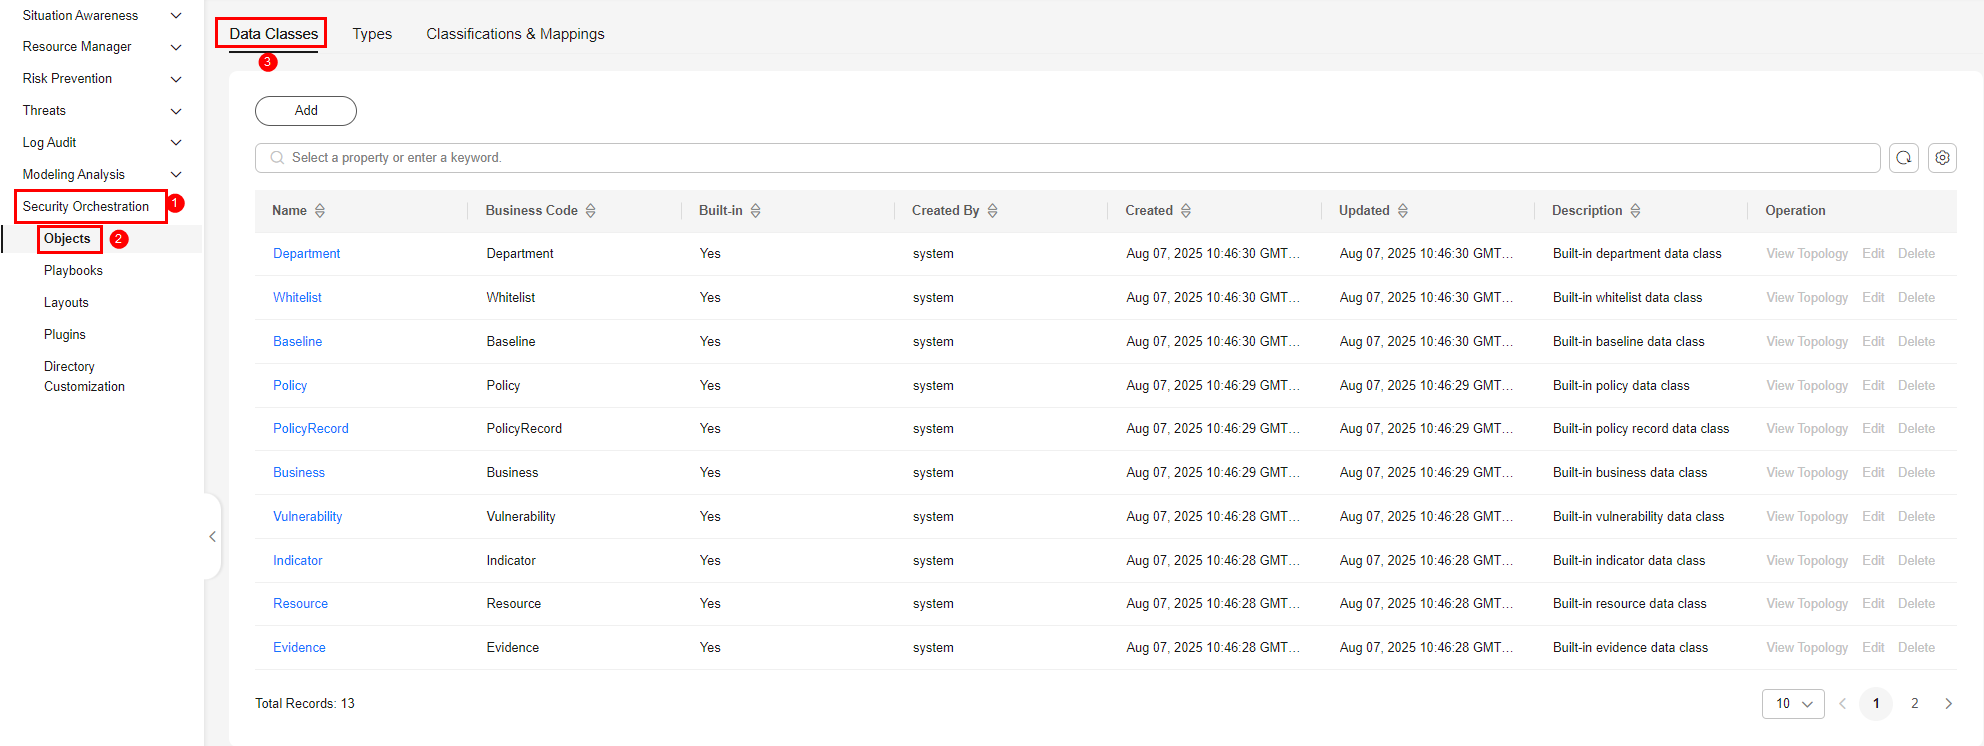Sort by Created By column icon

pyautogui.click(x=993, y=211)
